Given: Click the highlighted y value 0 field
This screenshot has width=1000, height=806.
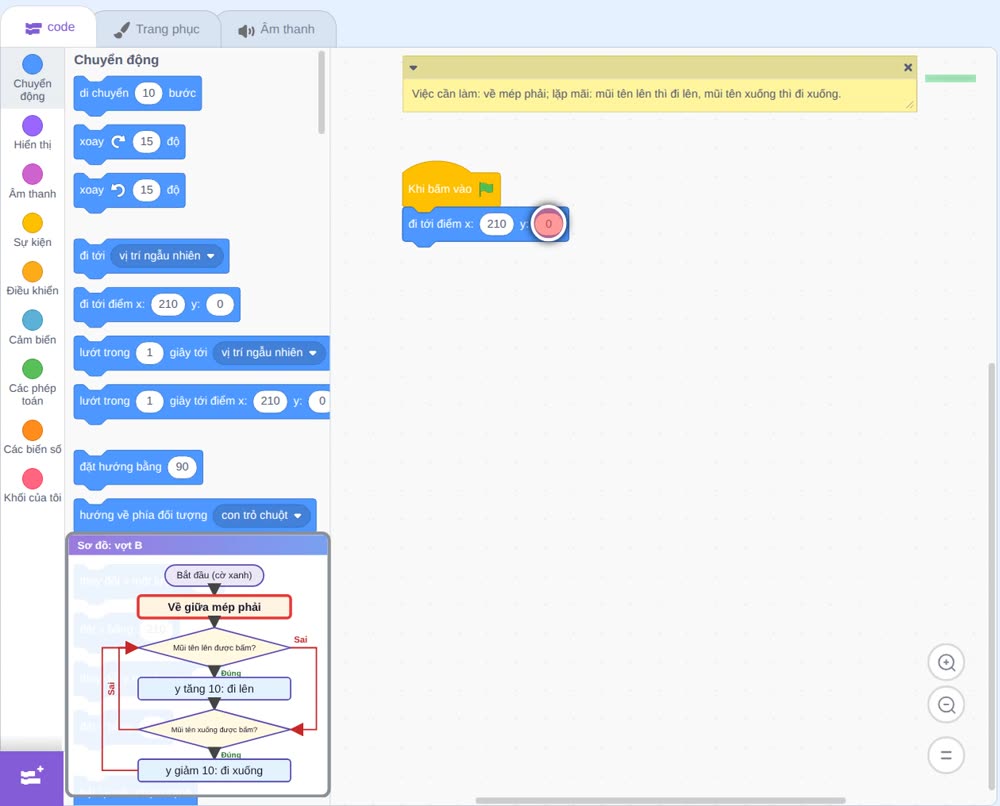Looking at the screenshot, I should point(548,224).
